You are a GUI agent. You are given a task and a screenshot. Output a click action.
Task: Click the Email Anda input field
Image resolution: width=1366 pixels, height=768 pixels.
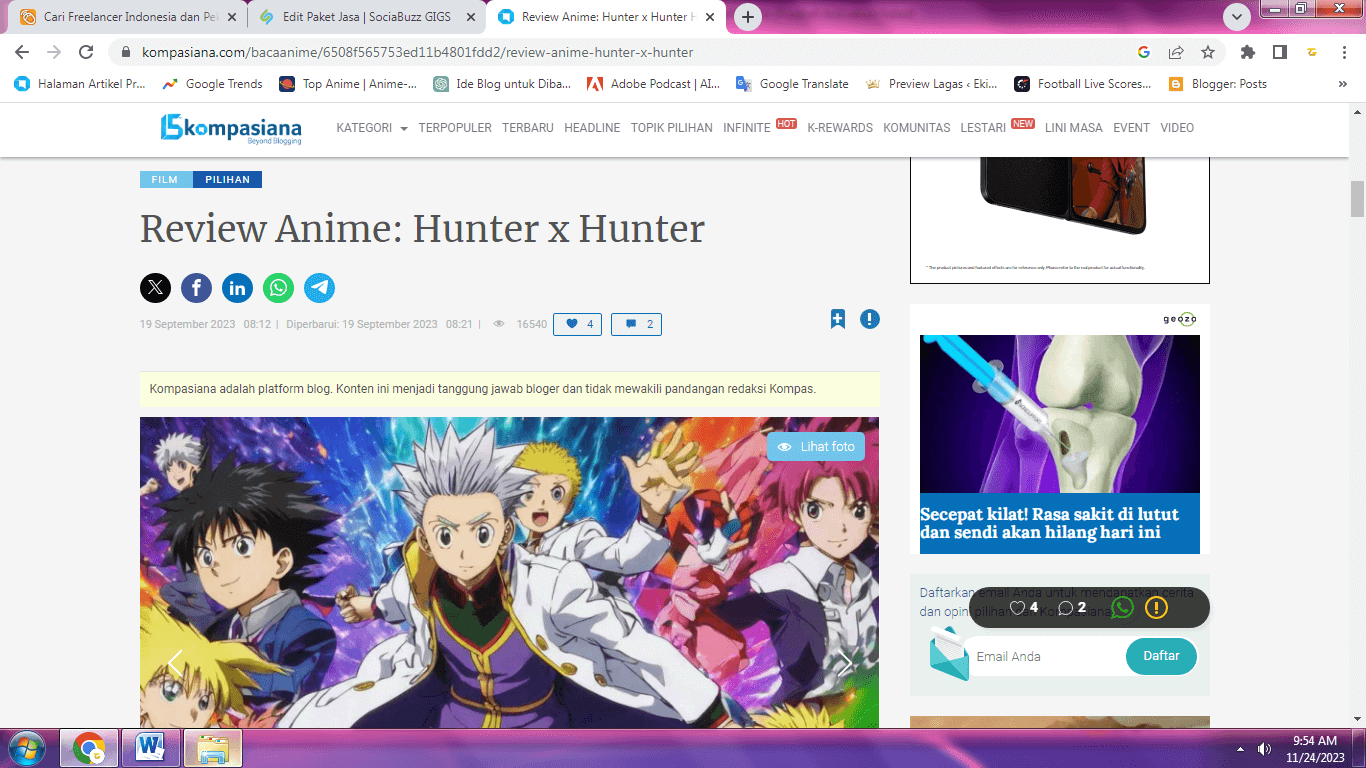(x=1046, y=656)
